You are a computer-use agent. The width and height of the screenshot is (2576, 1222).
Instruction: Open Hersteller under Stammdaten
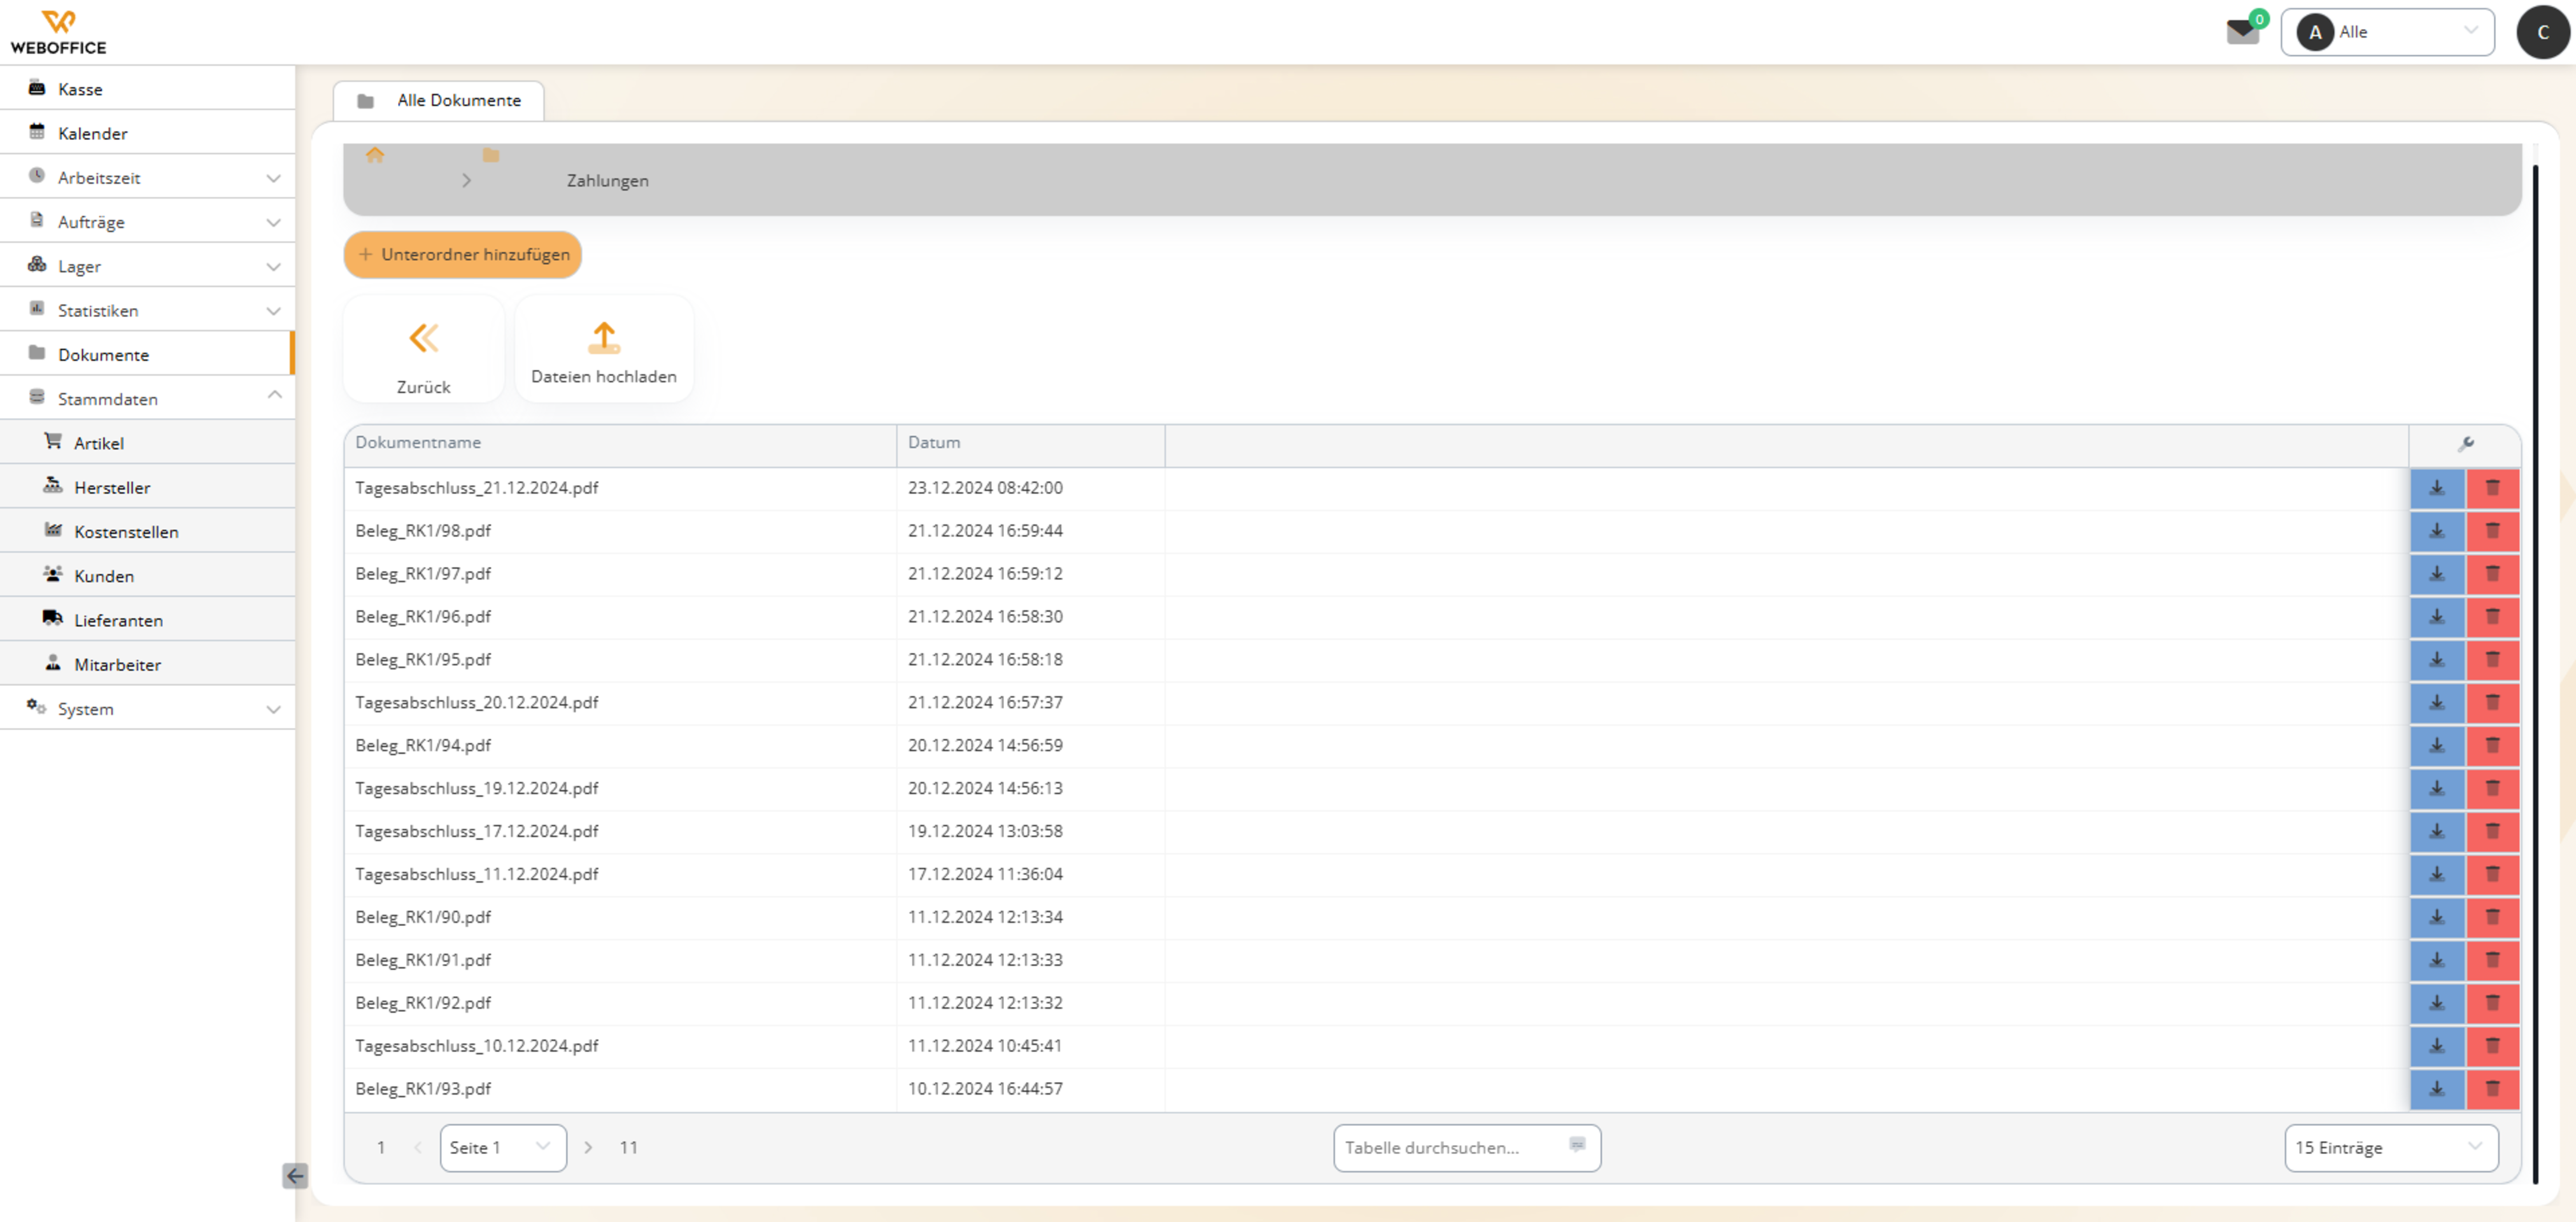[x=148, y=487]
